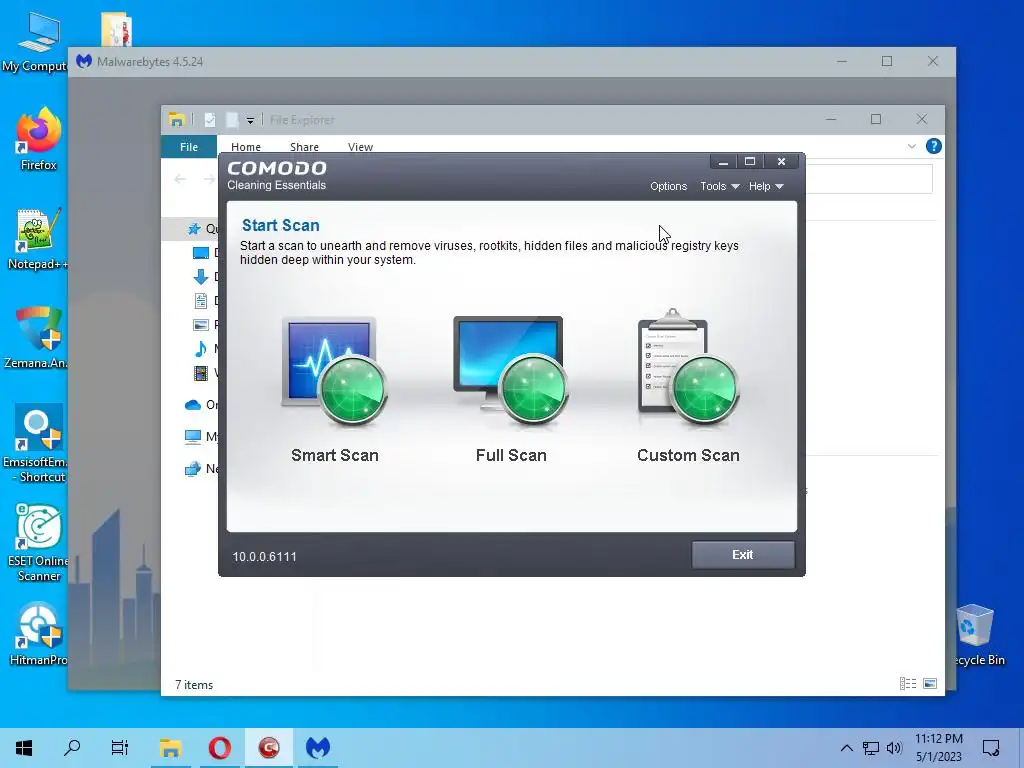Open Windows Start menu

click(24, 748)
